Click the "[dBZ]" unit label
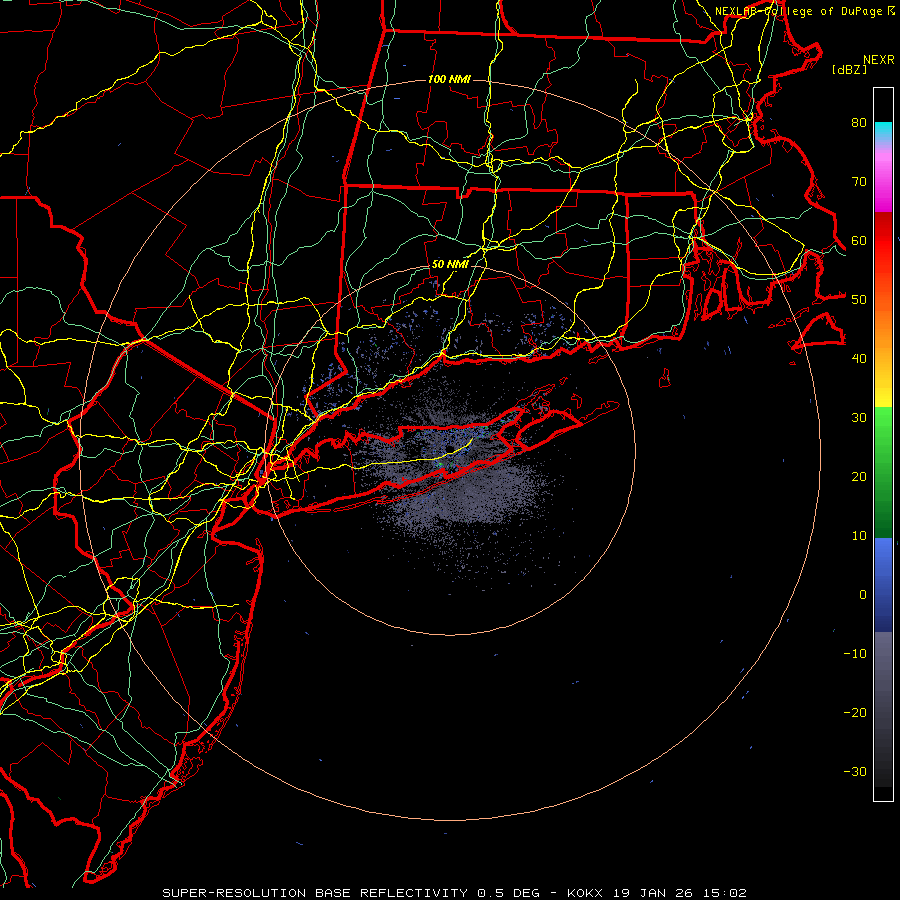 849,69
